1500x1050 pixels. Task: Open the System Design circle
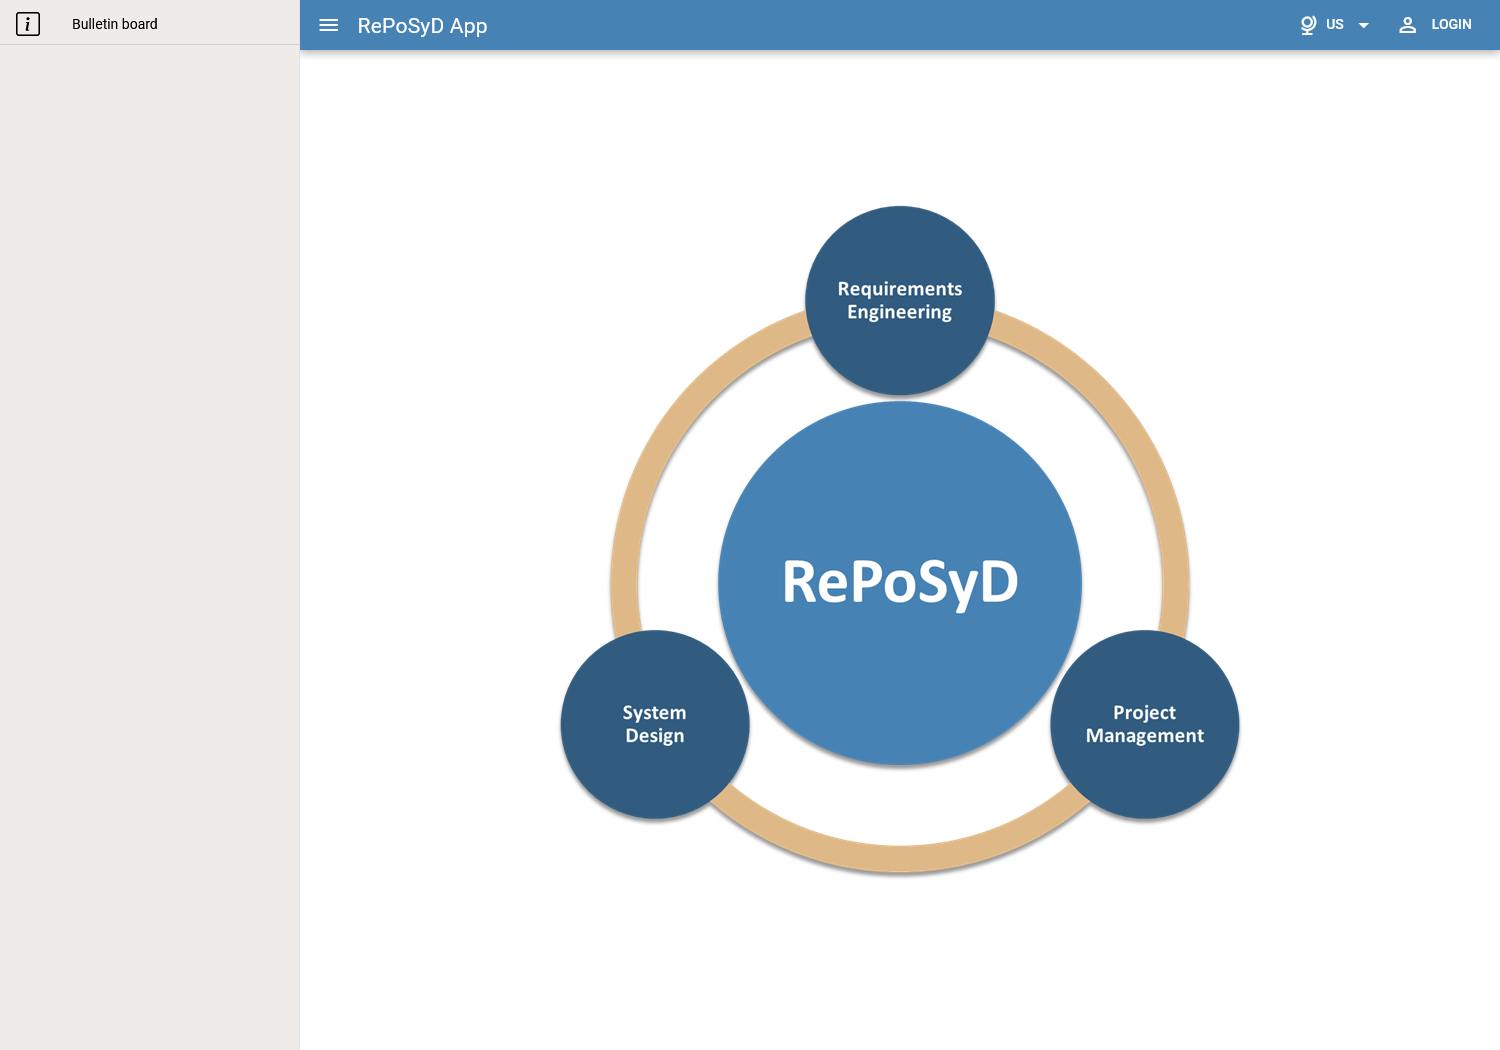click(655, 724)
